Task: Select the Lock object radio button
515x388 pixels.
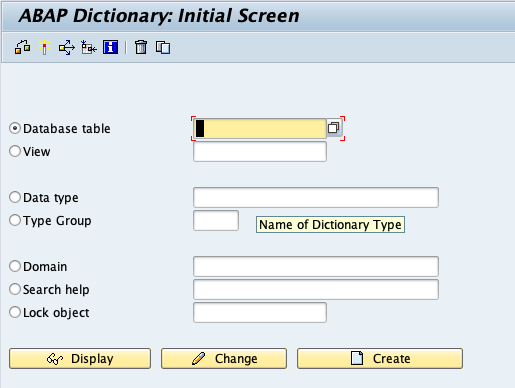Action: [x=15, y=312]
